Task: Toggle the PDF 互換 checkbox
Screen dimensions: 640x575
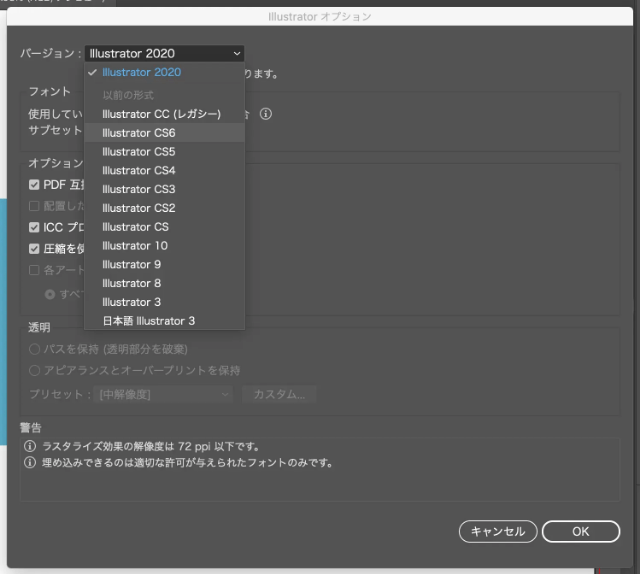Action: [x=35, y=185]
